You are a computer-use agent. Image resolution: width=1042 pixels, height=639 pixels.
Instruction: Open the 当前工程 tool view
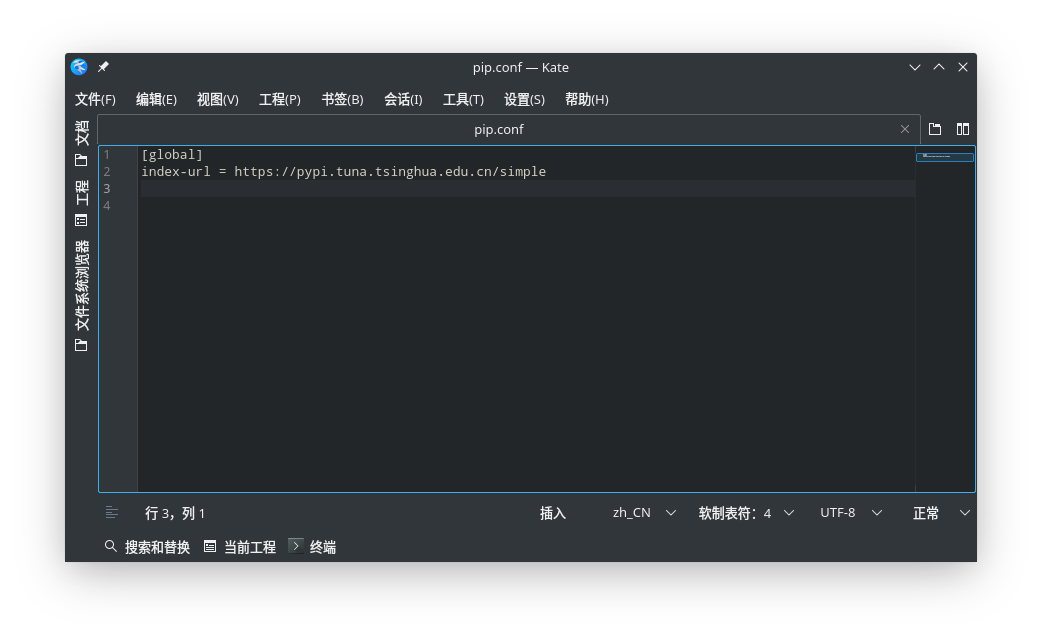coord(240,546)
